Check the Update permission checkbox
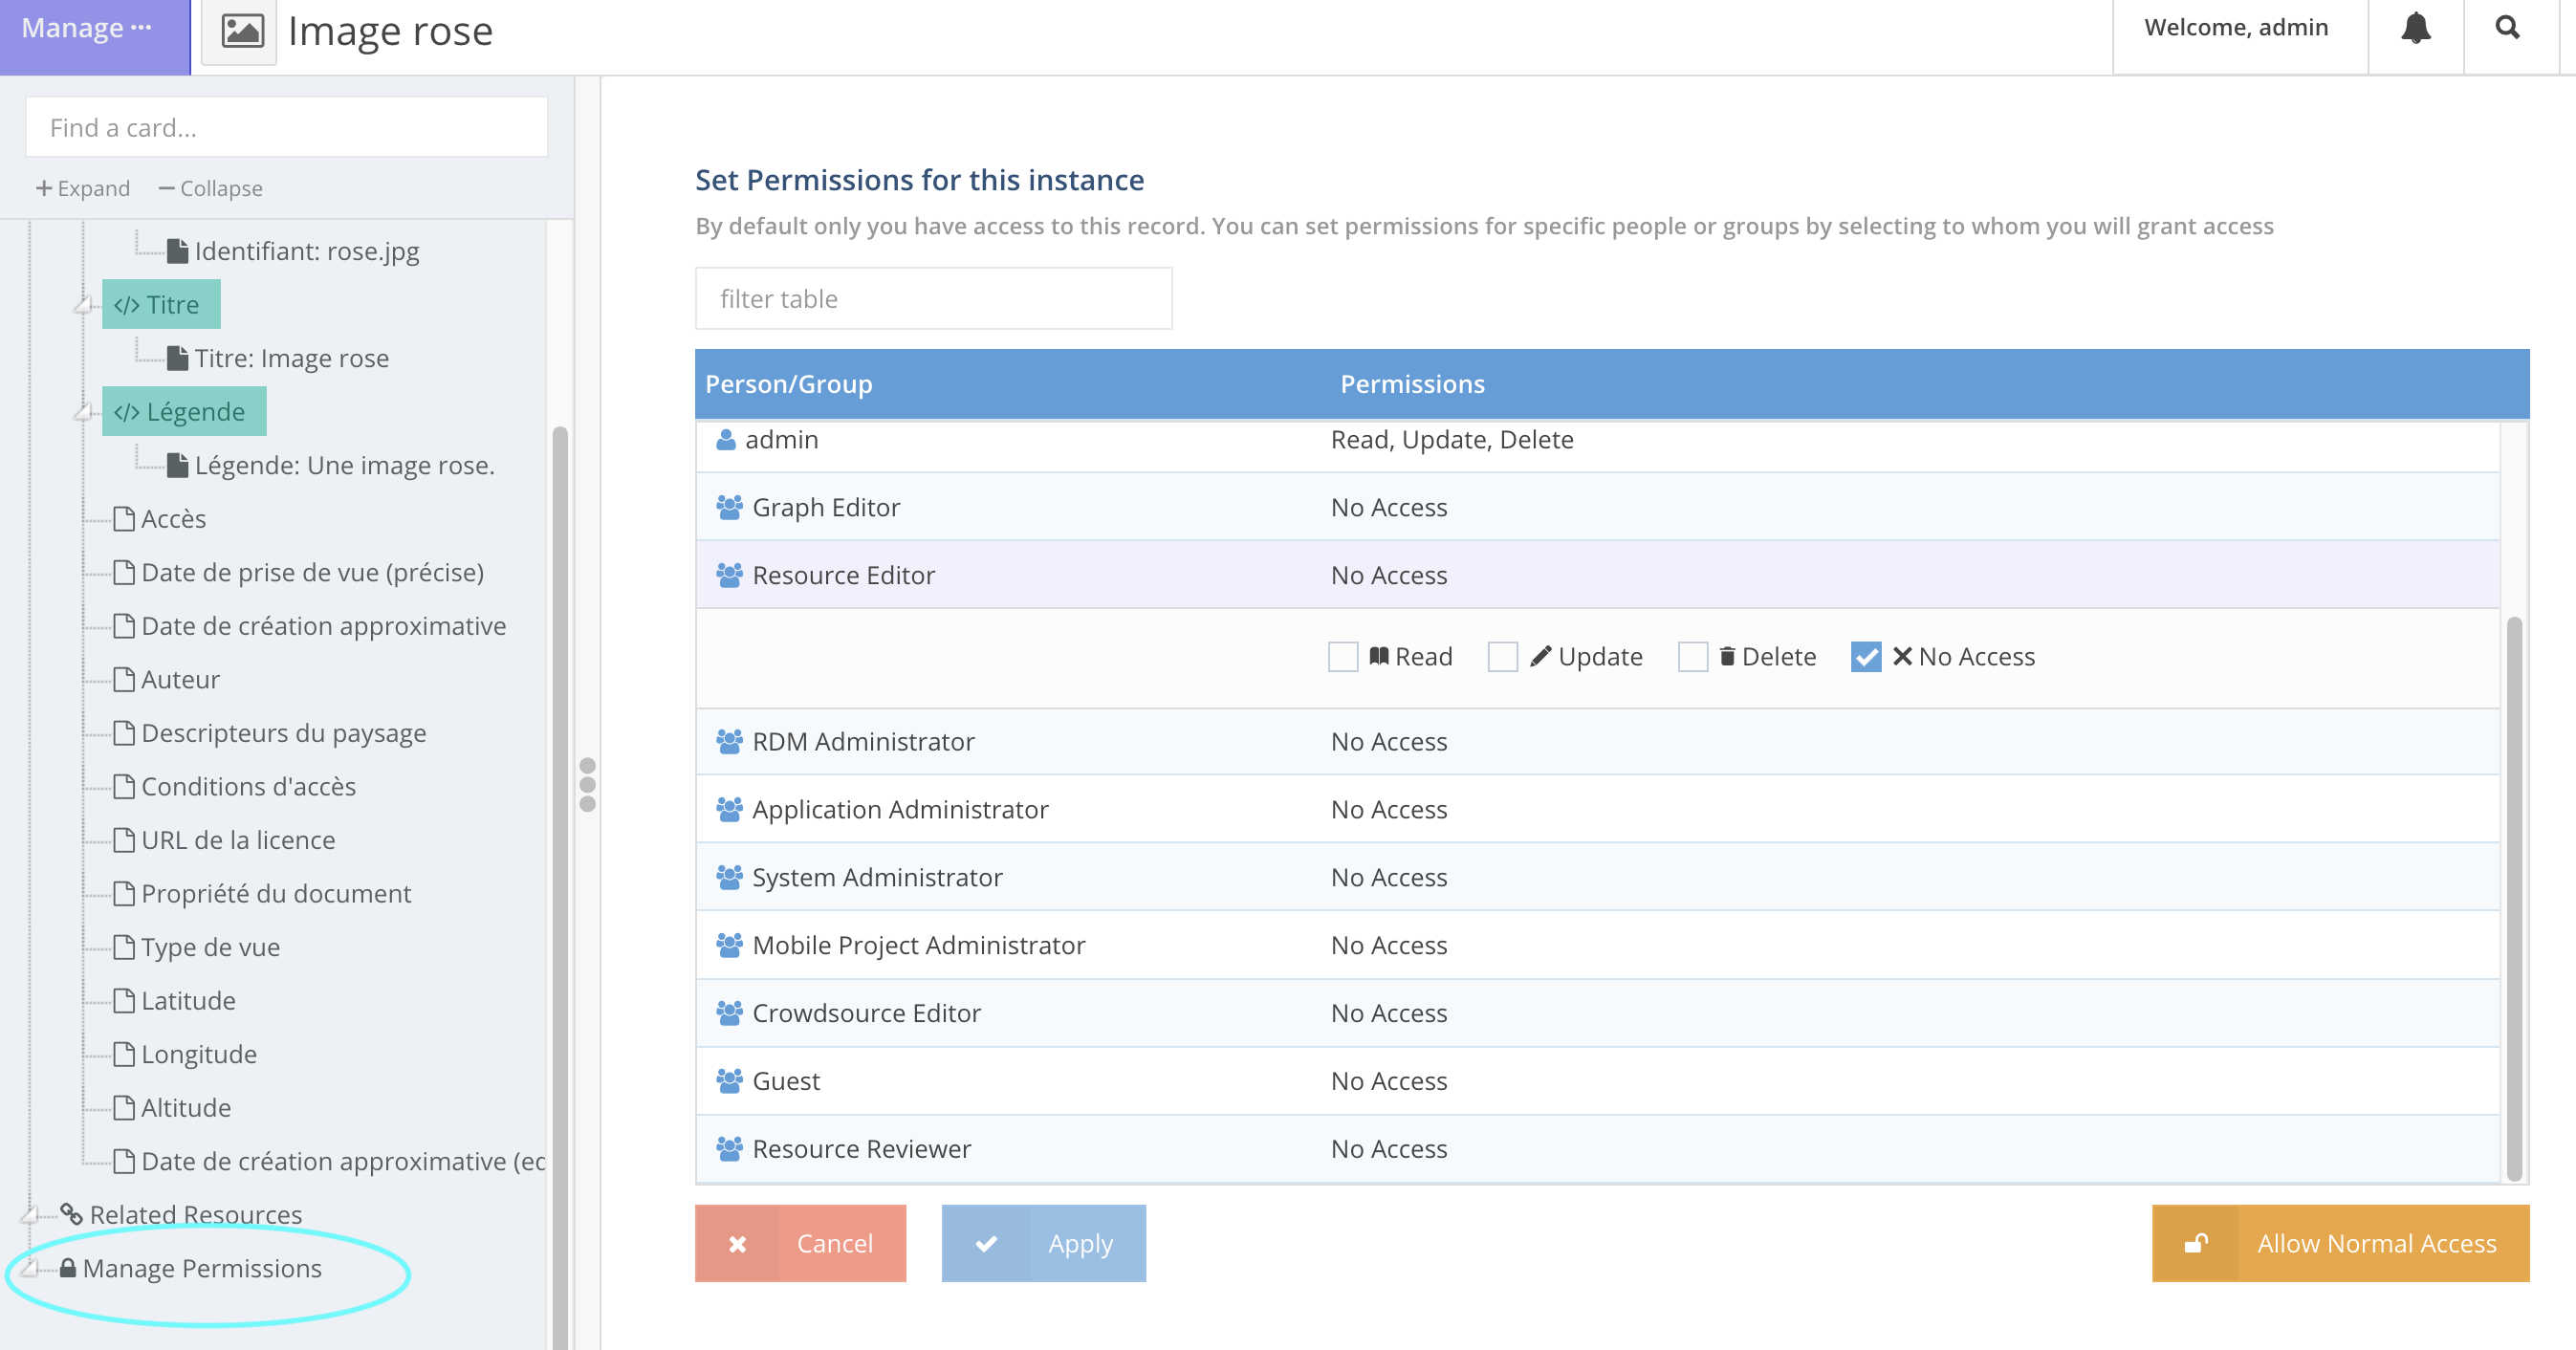 [x=1502, y=657]
